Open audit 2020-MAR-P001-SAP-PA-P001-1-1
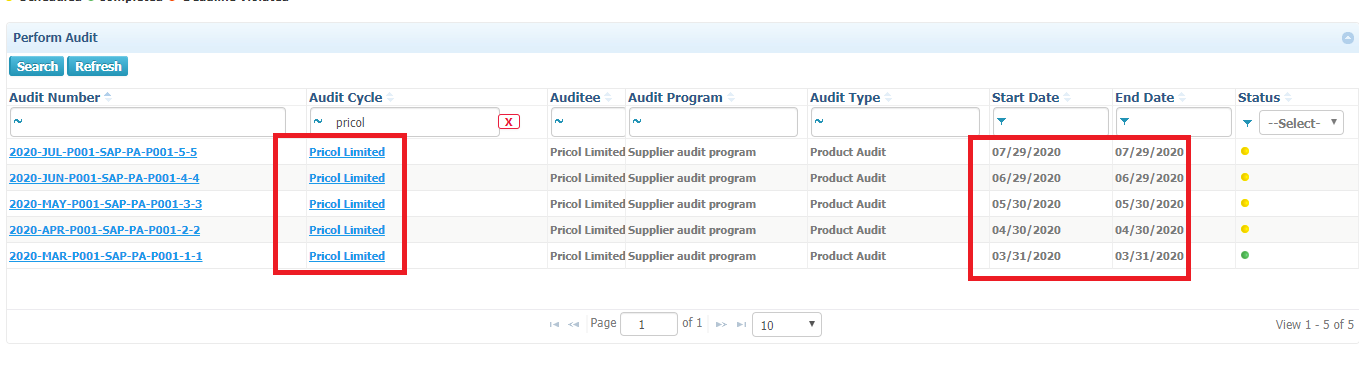Viewport: 1359px width, 366px height. coord(106,256)
